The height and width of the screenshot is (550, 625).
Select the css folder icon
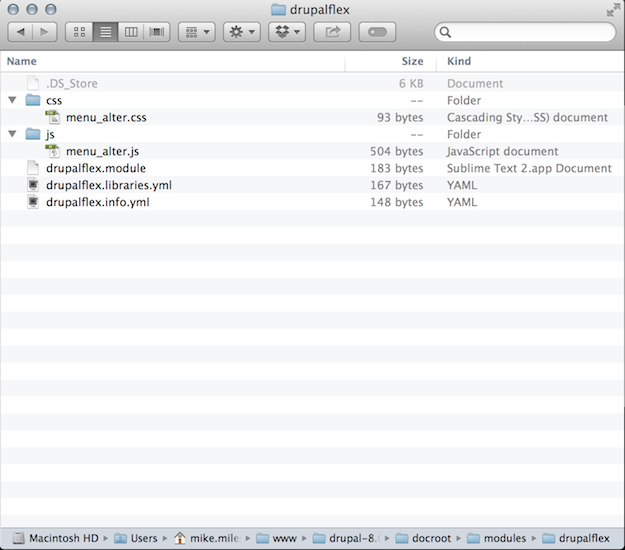(33, 100)
